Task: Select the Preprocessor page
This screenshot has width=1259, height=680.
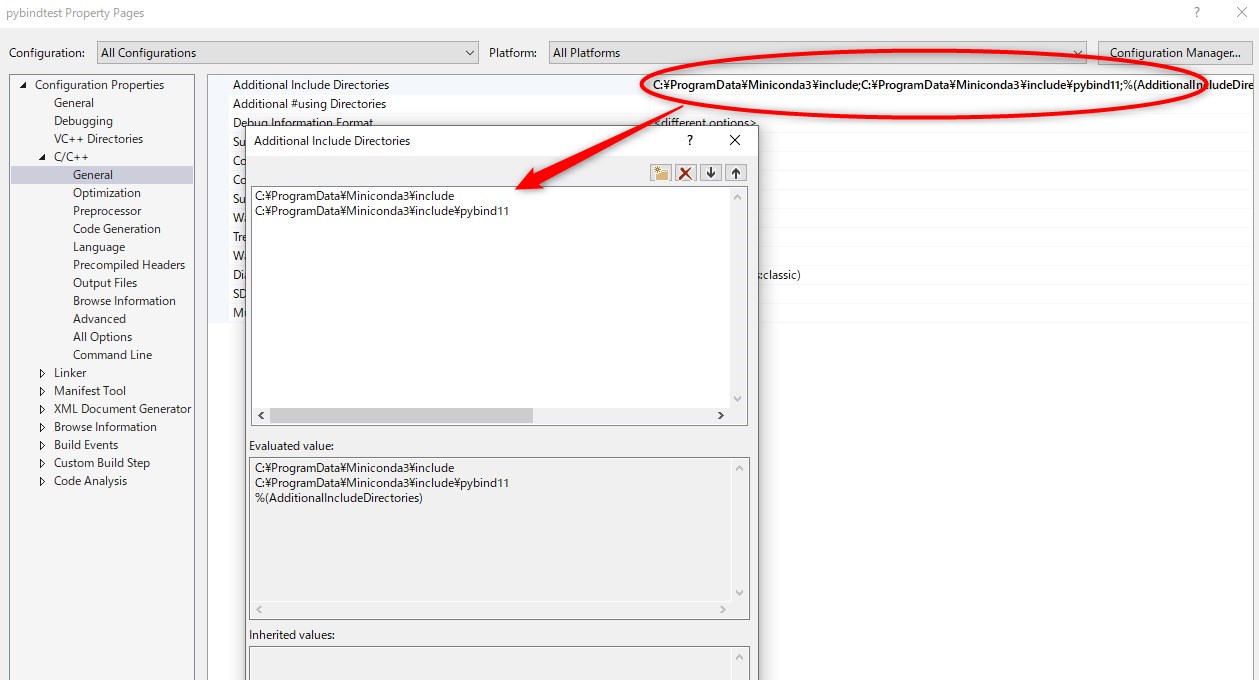Action: click(107, 211)
